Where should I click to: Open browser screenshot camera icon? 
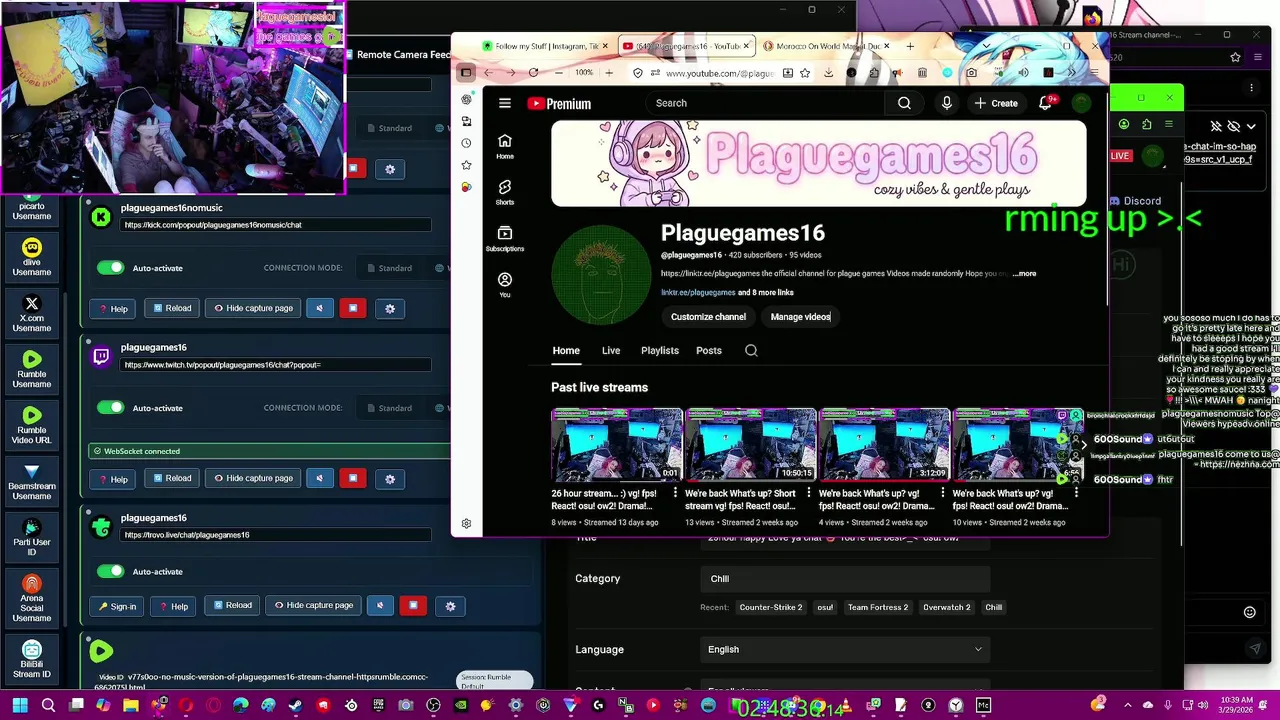coord(971,73)
